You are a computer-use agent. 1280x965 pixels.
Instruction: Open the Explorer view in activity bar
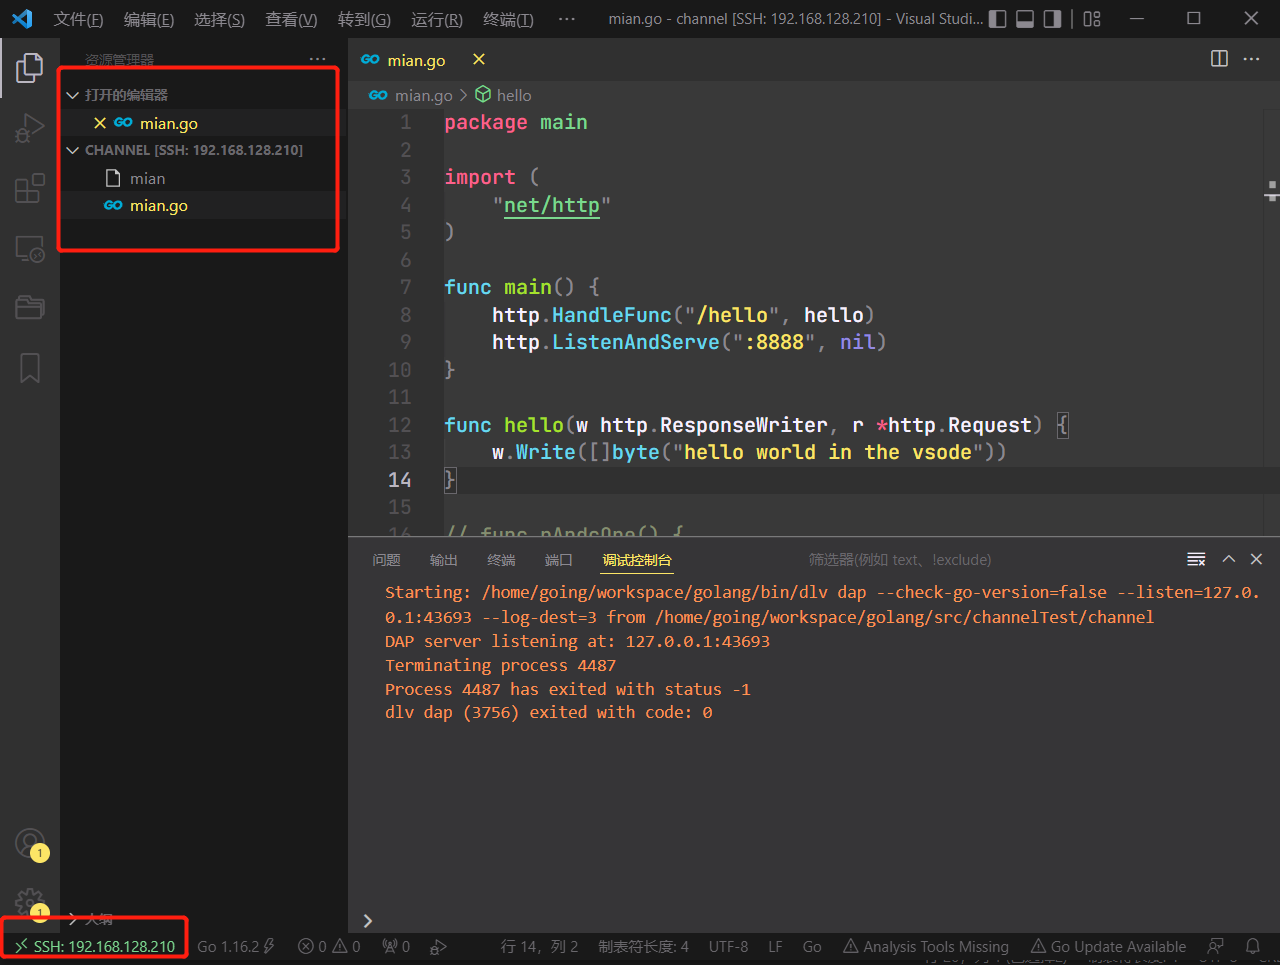(30, 68)
